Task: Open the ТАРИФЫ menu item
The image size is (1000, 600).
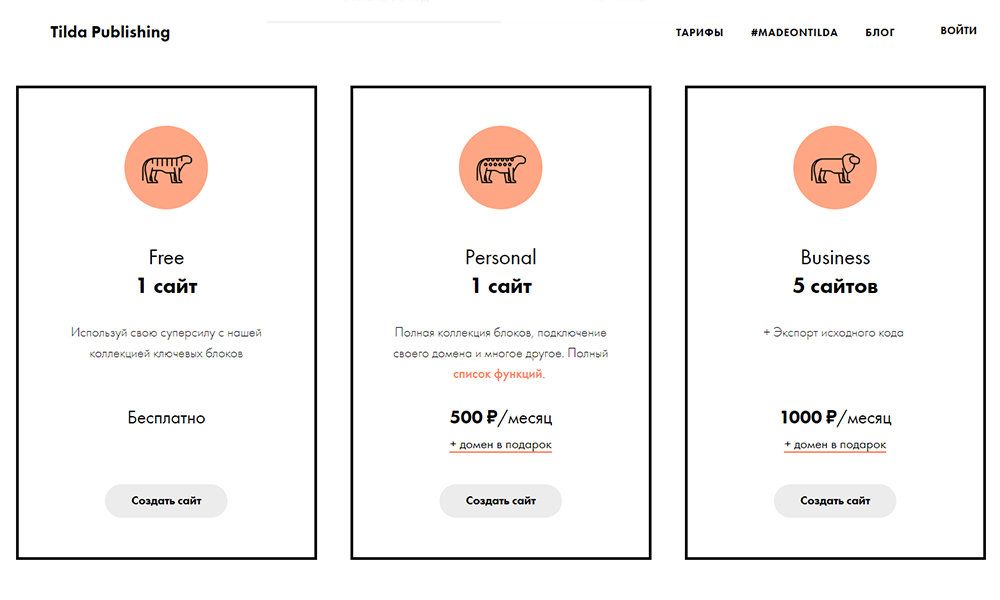Action: tap(699, 33)
